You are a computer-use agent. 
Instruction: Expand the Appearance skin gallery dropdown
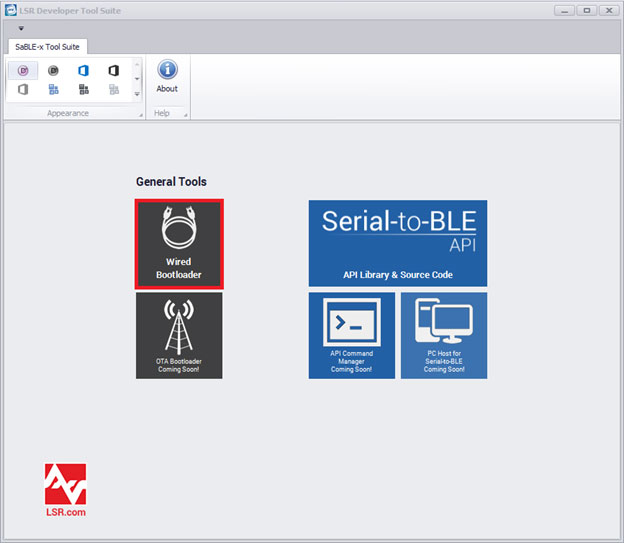coord(137,94)
